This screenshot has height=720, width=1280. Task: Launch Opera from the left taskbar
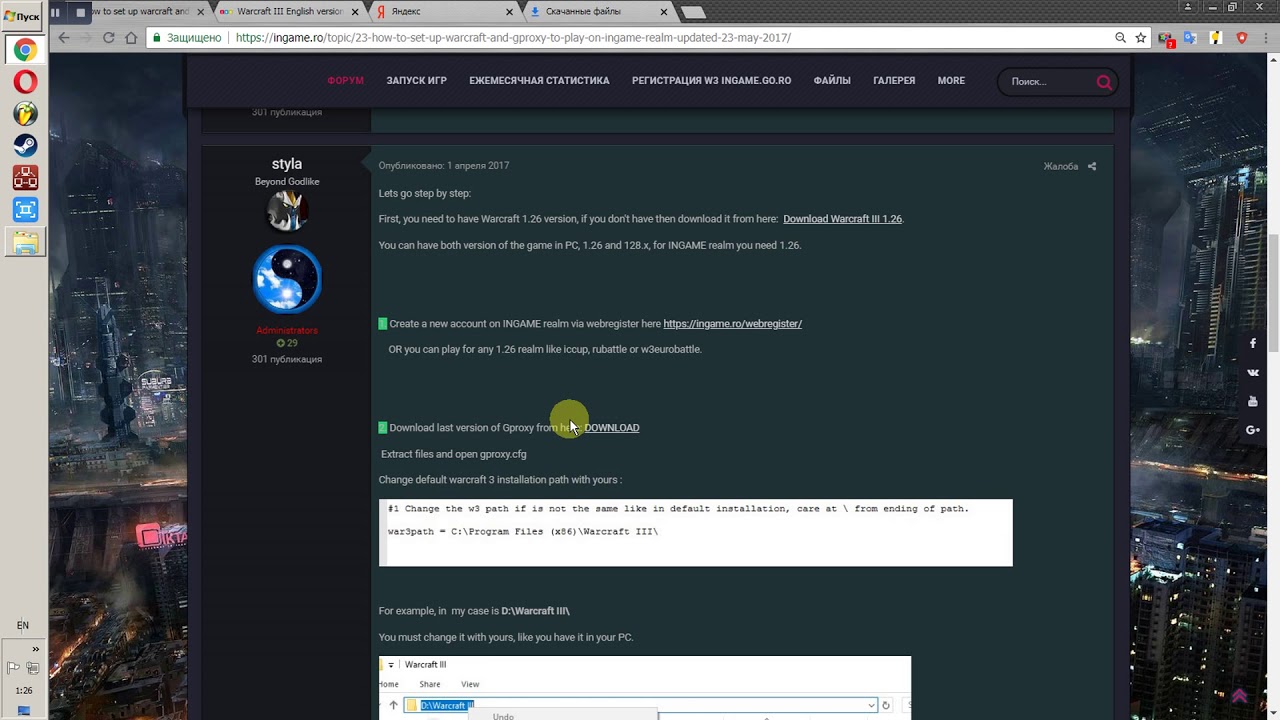coord(25,82)
